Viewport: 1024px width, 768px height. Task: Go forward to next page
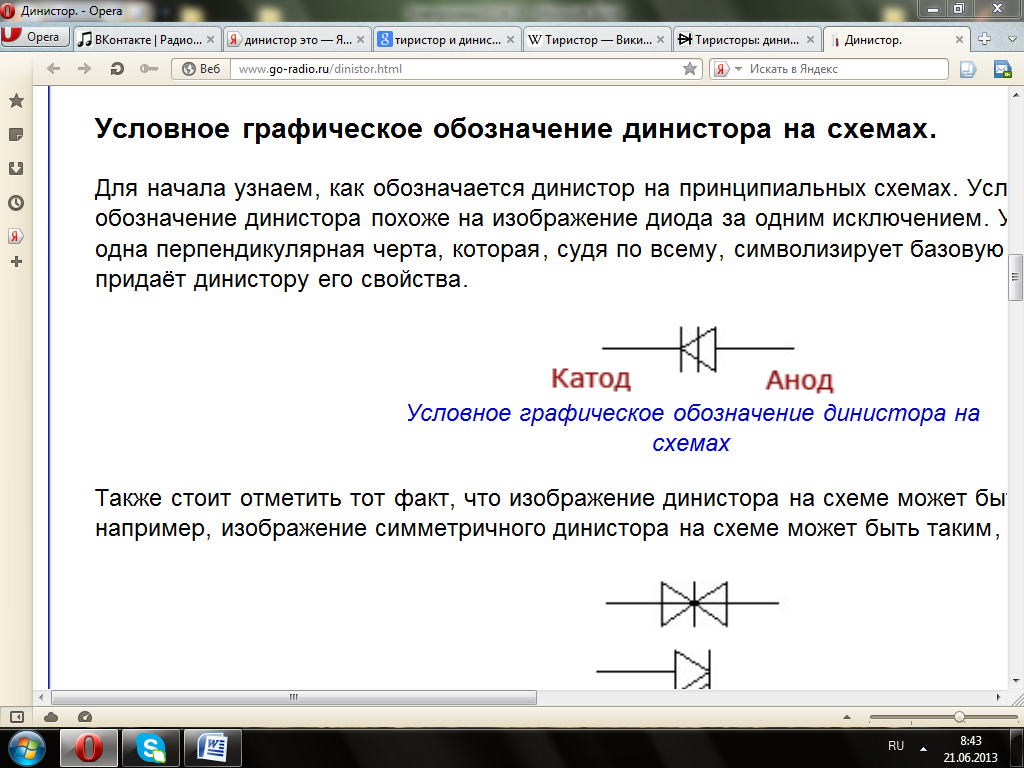(84, 69)
